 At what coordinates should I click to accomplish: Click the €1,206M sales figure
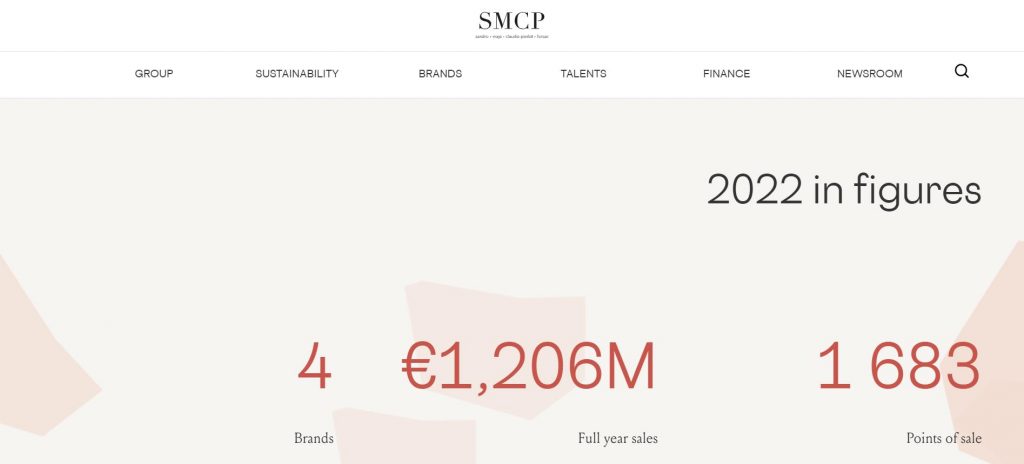click(x=528, y=367)
